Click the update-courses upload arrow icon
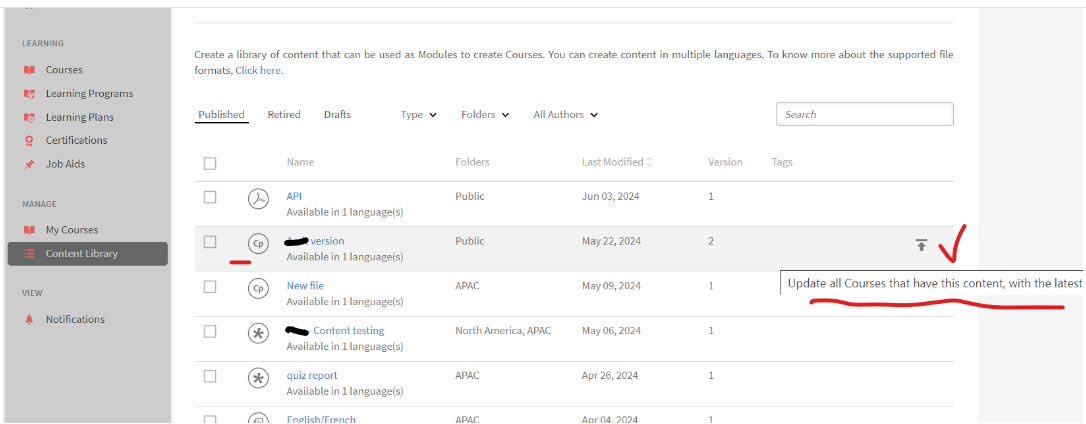The image size is (1086, 424). 921,245
